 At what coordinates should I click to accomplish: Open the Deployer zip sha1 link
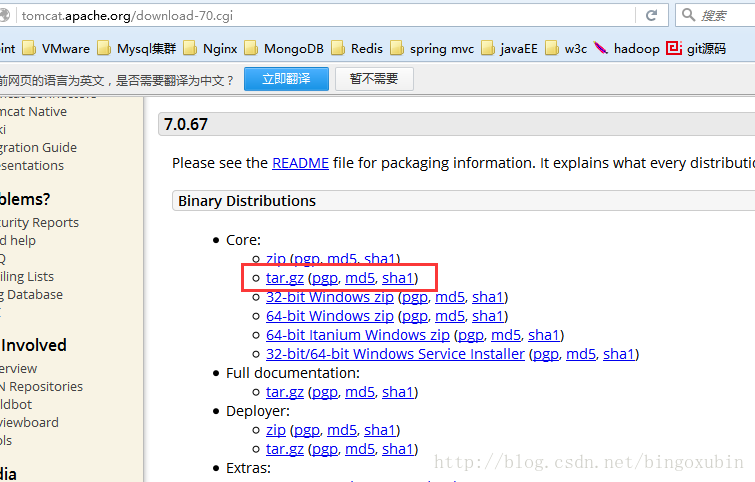click(380, 430)
